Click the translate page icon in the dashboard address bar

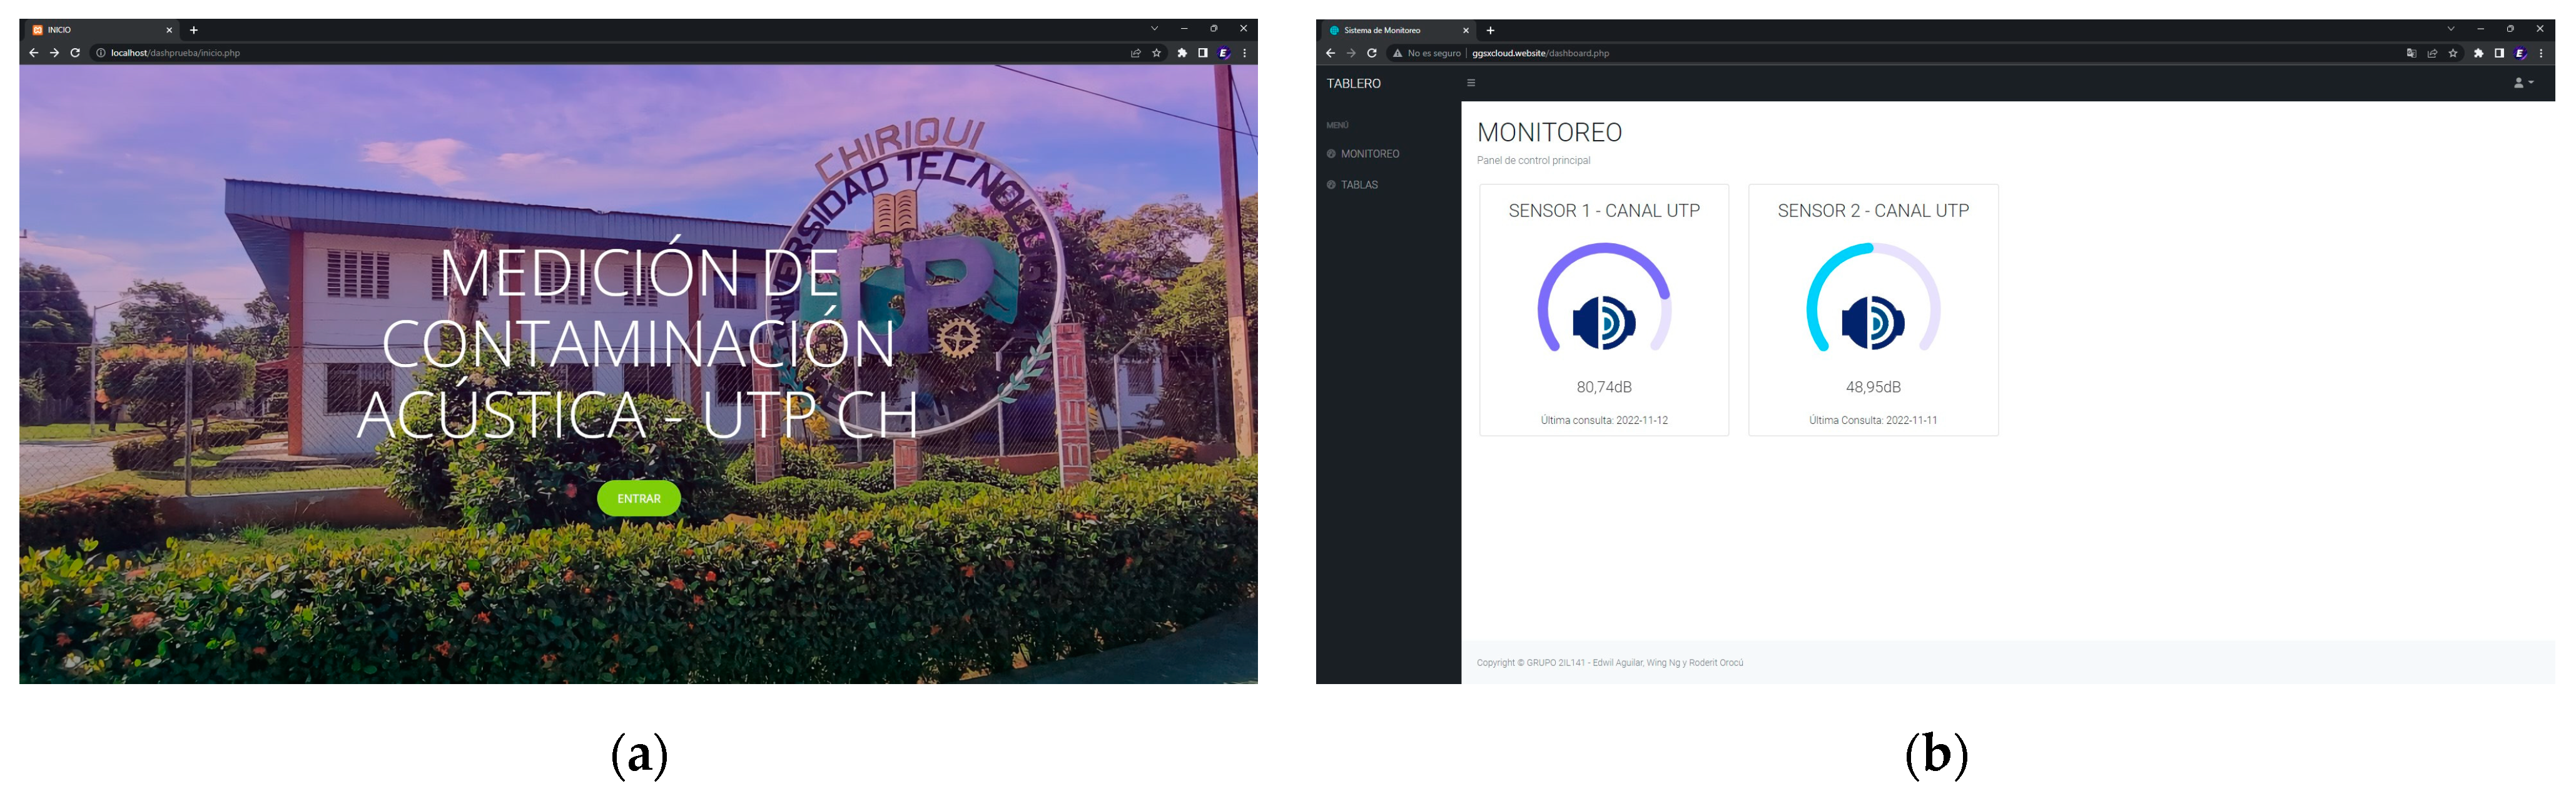2411,53
